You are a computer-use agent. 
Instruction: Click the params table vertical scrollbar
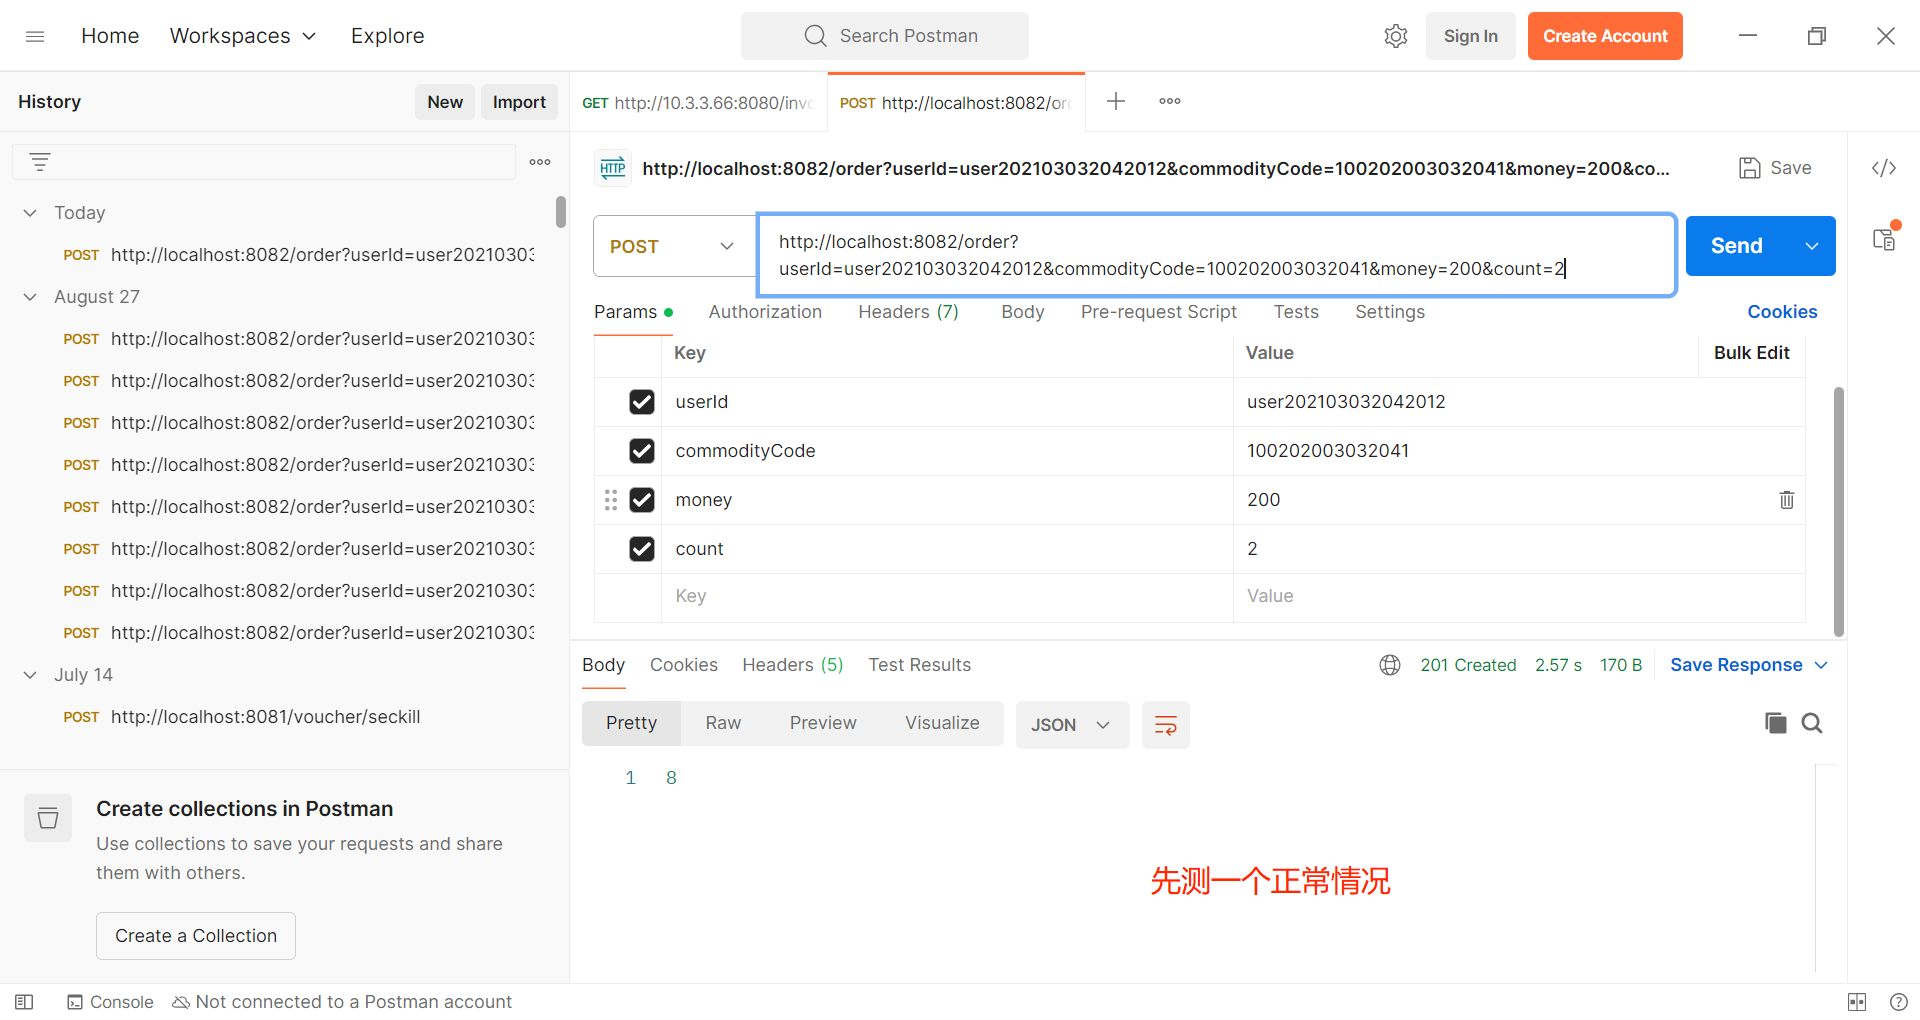point(1838,510)
